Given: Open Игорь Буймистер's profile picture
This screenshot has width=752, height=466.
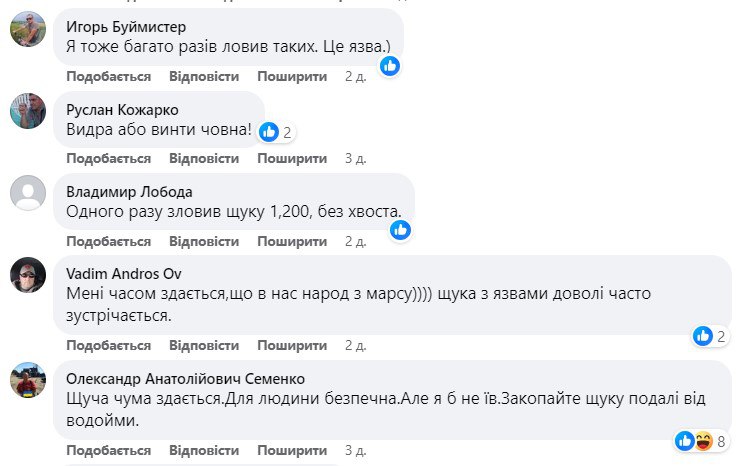Looking at the screenshot, I should pyautogui.click(x=28, y=31).
